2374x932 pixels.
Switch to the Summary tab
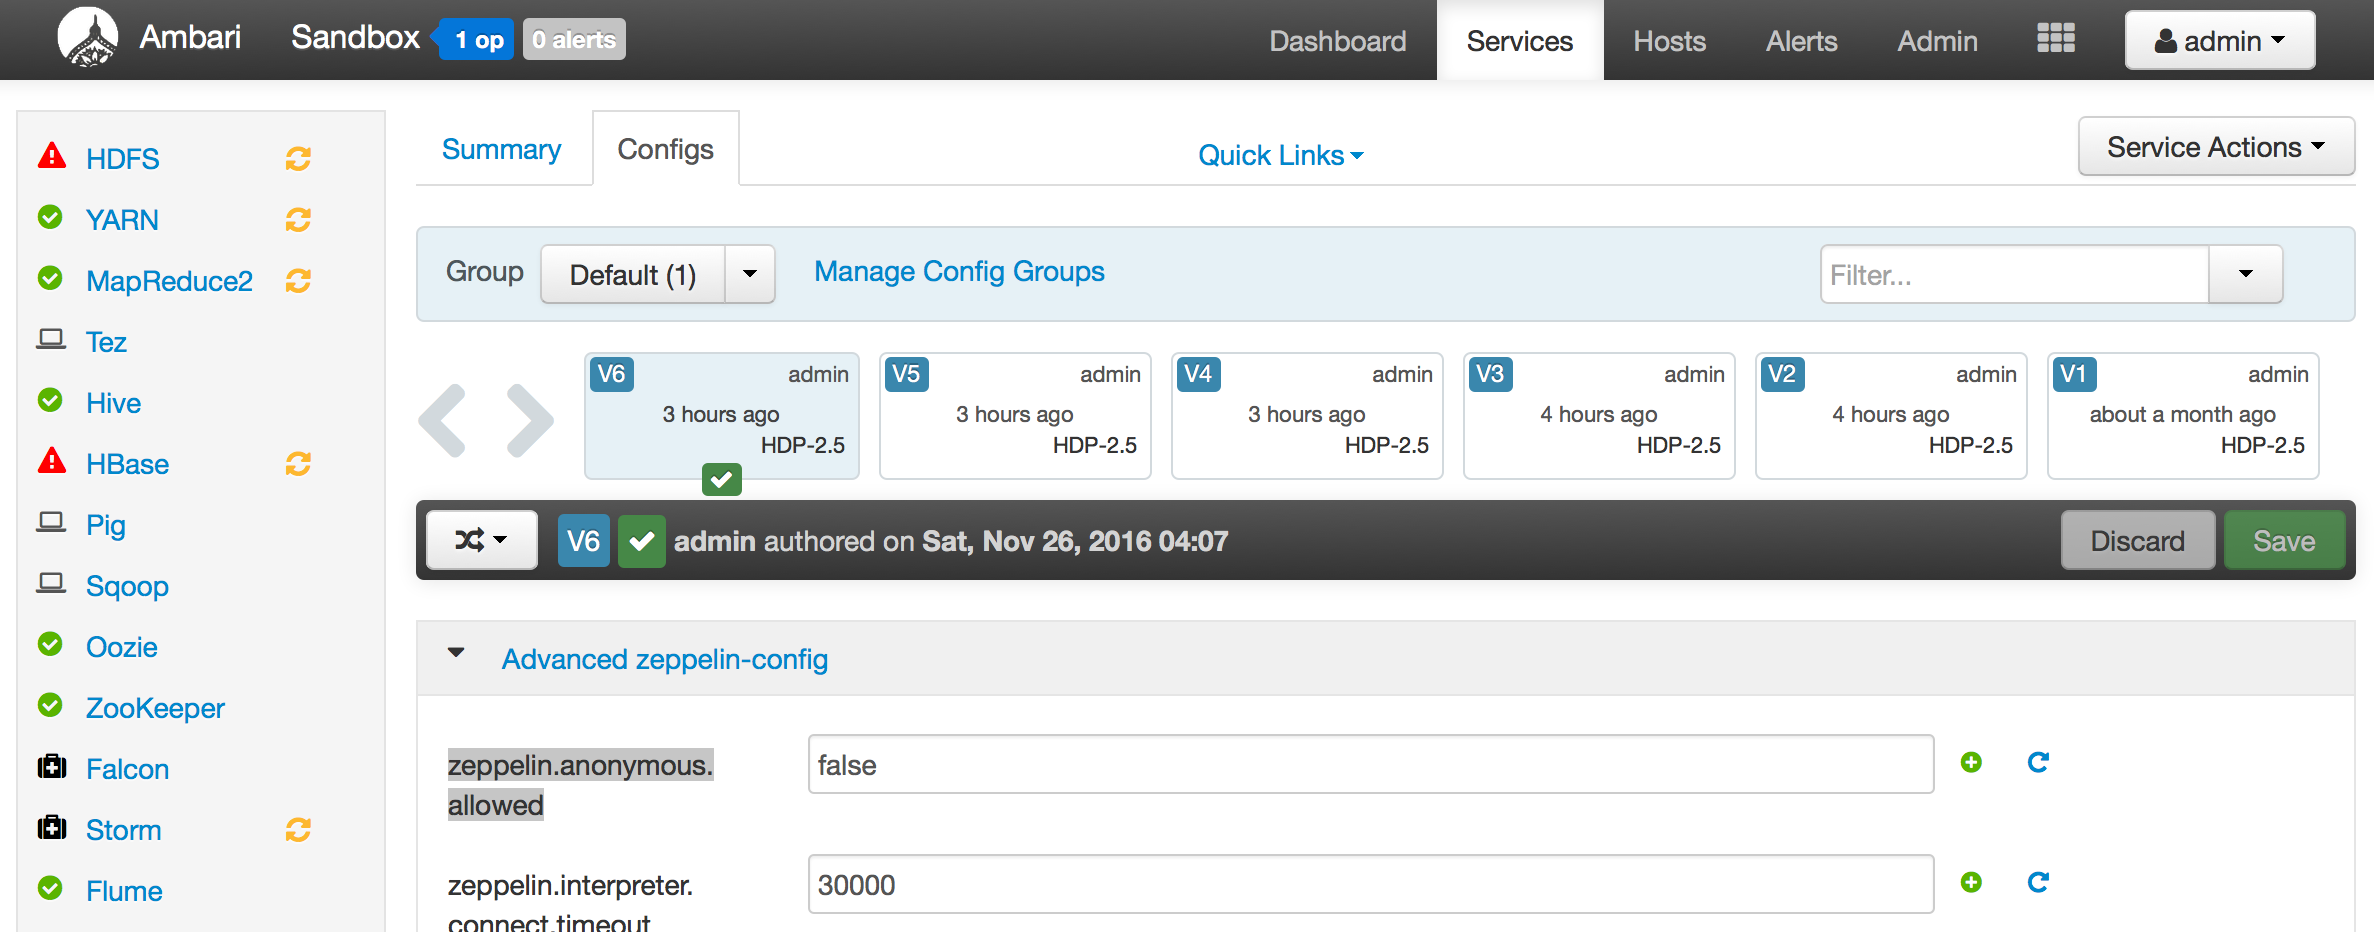pos(501,148)
